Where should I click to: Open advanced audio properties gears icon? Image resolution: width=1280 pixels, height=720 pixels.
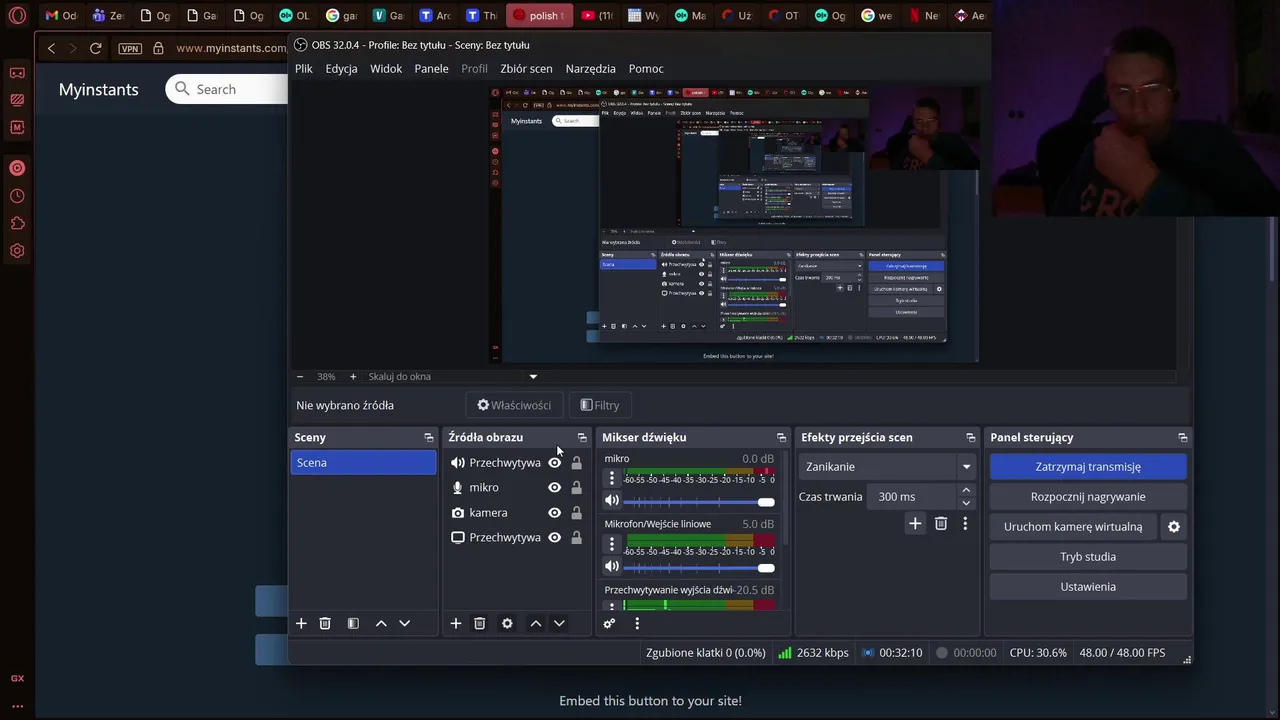click(x=609, y=623)
